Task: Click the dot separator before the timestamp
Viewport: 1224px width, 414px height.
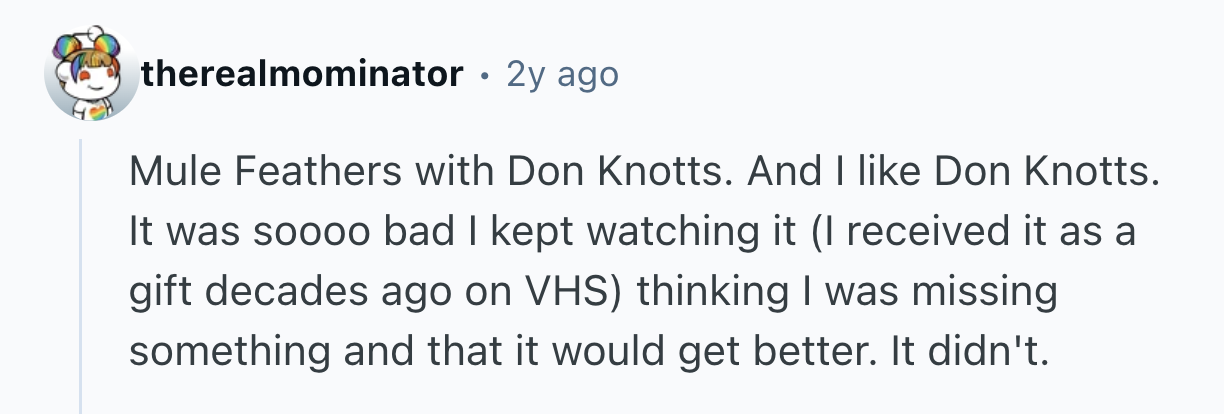Action: (x=485, y=75)
